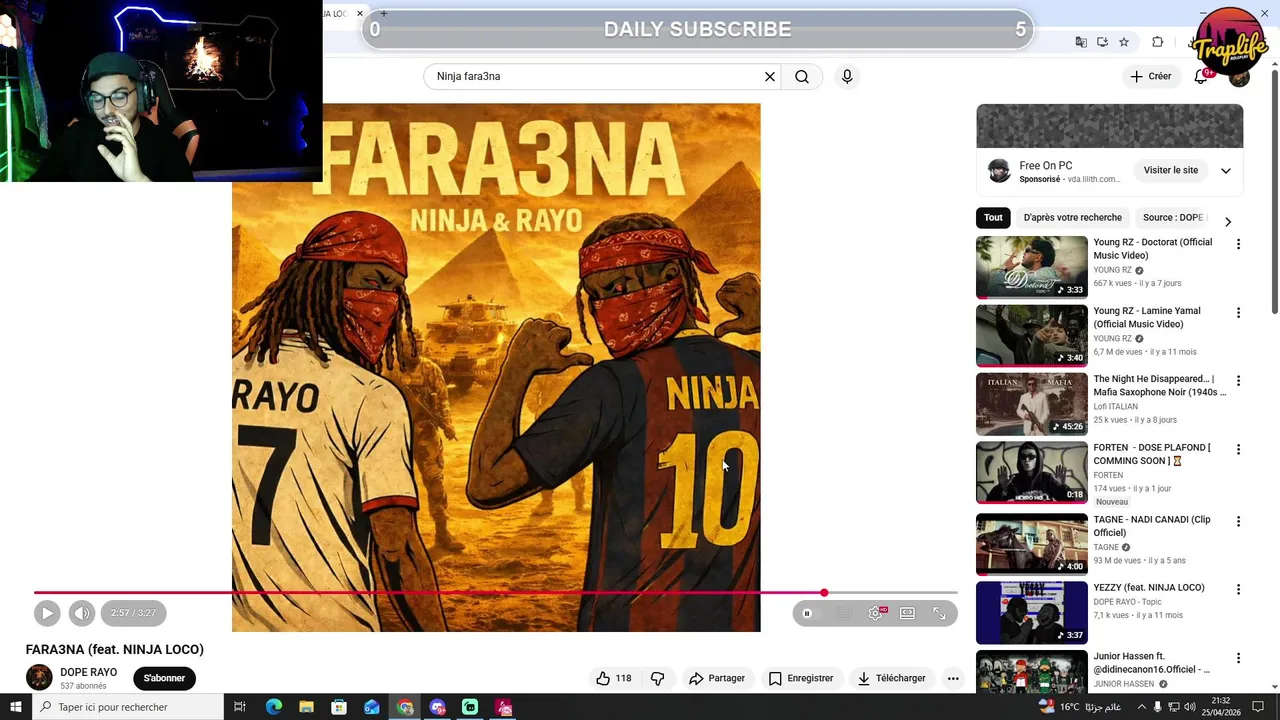Open the Créer menu
1280x720 pixels.
pos(1150,76)
